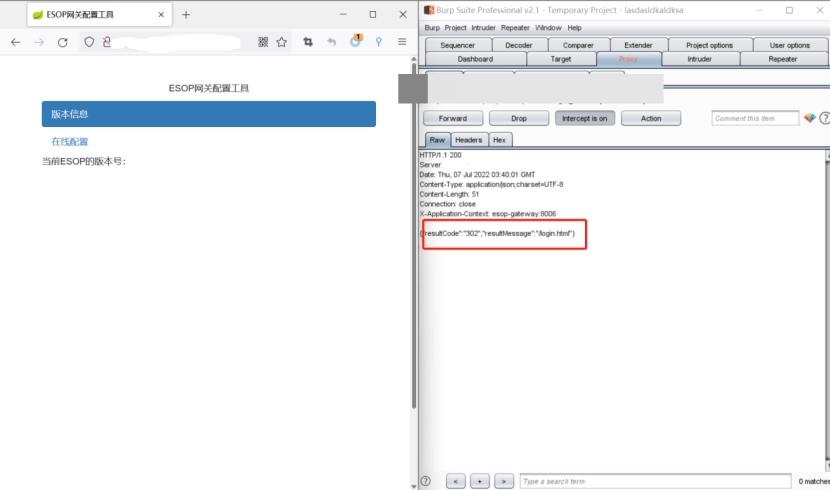Go to previous search match
Screen dimensions: 830x490
[456, 481]
